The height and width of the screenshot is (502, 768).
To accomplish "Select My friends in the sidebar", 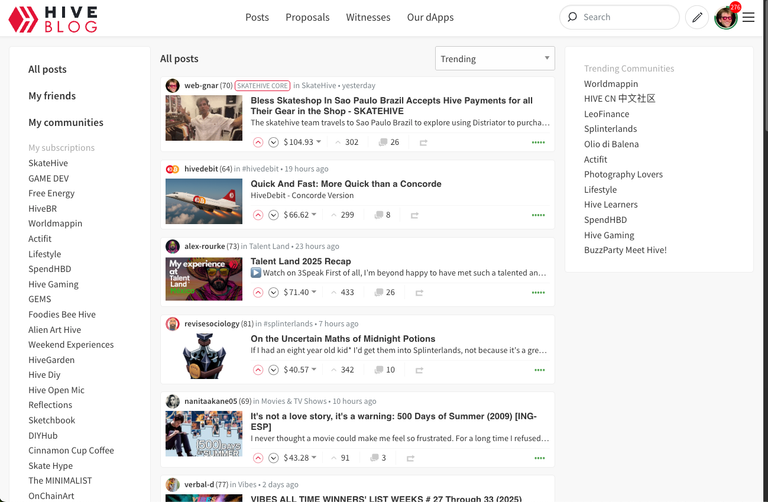I will pyautogui.click(x=52, y=96).
